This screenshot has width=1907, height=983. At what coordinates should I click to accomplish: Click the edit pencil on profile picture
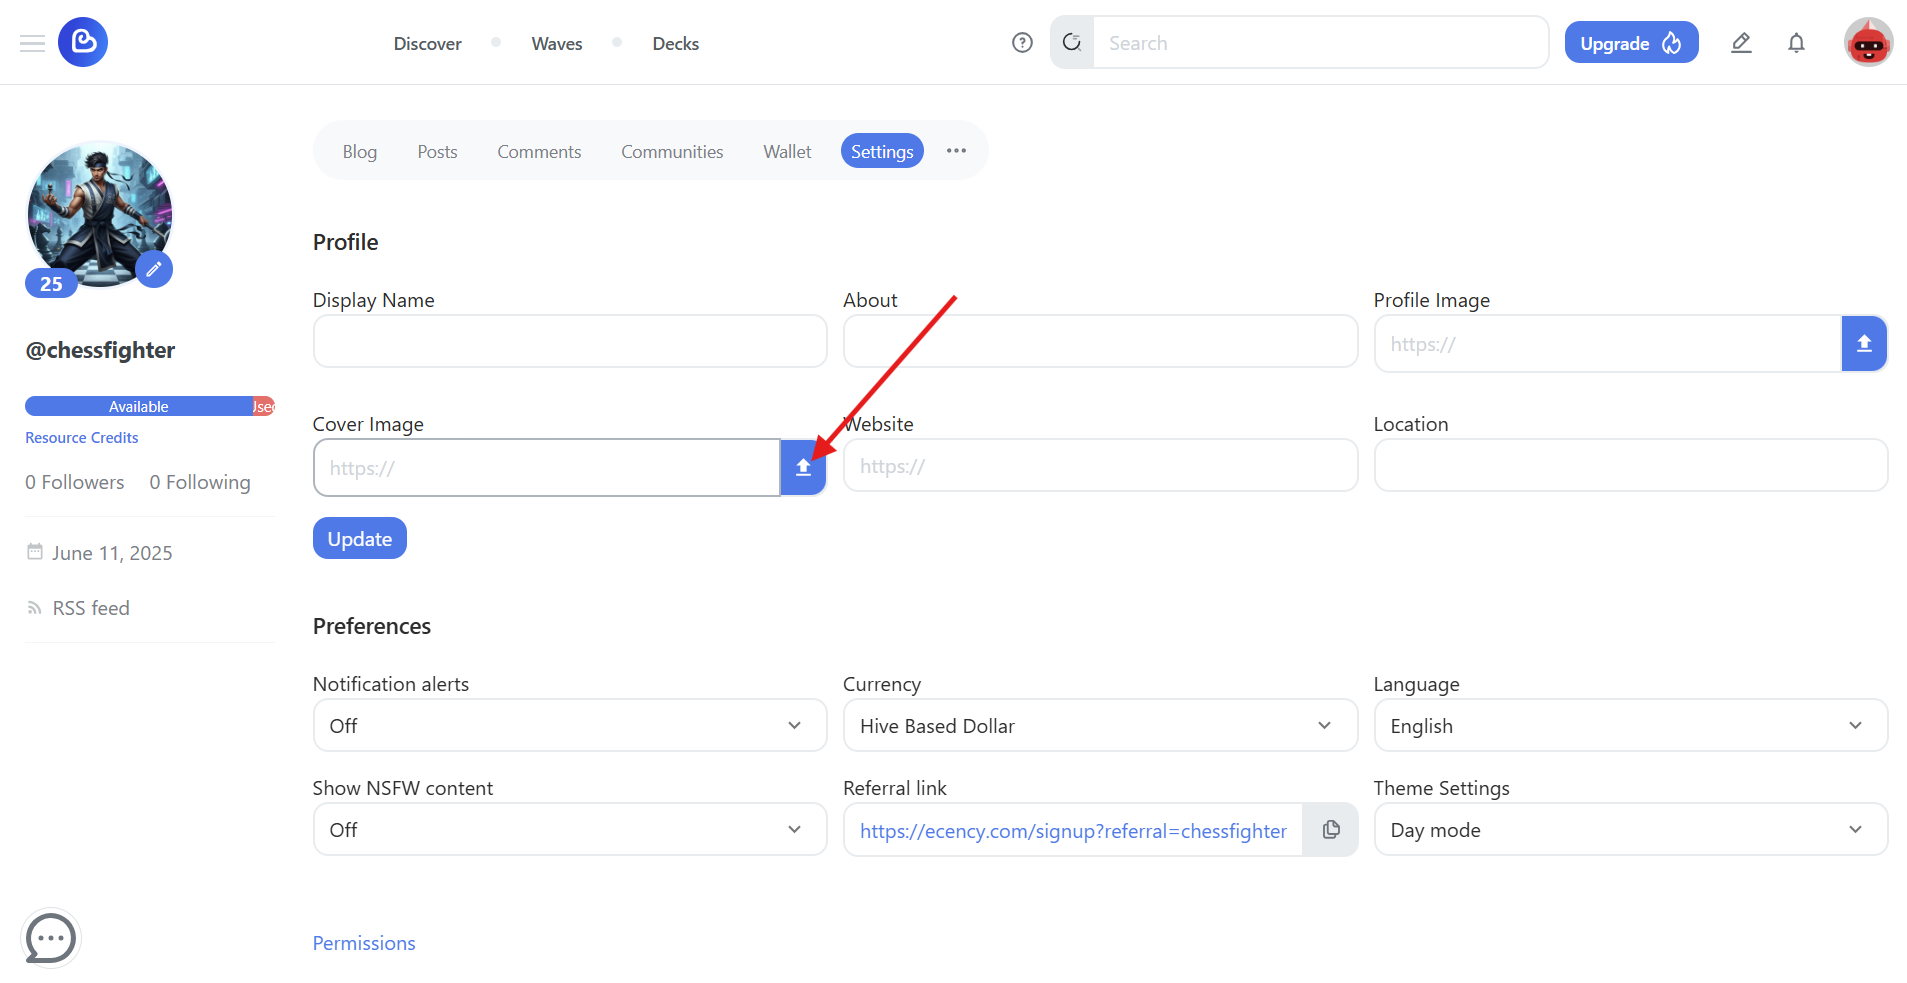click(154, 269)
